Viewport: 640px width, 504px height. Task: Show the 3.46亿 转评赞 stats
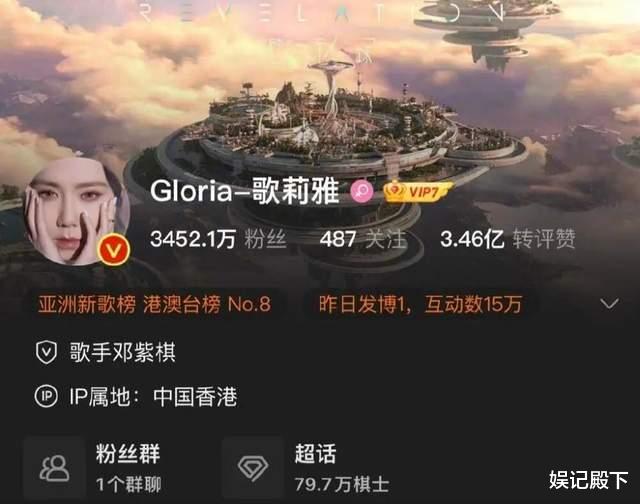[x=507, y=239]
